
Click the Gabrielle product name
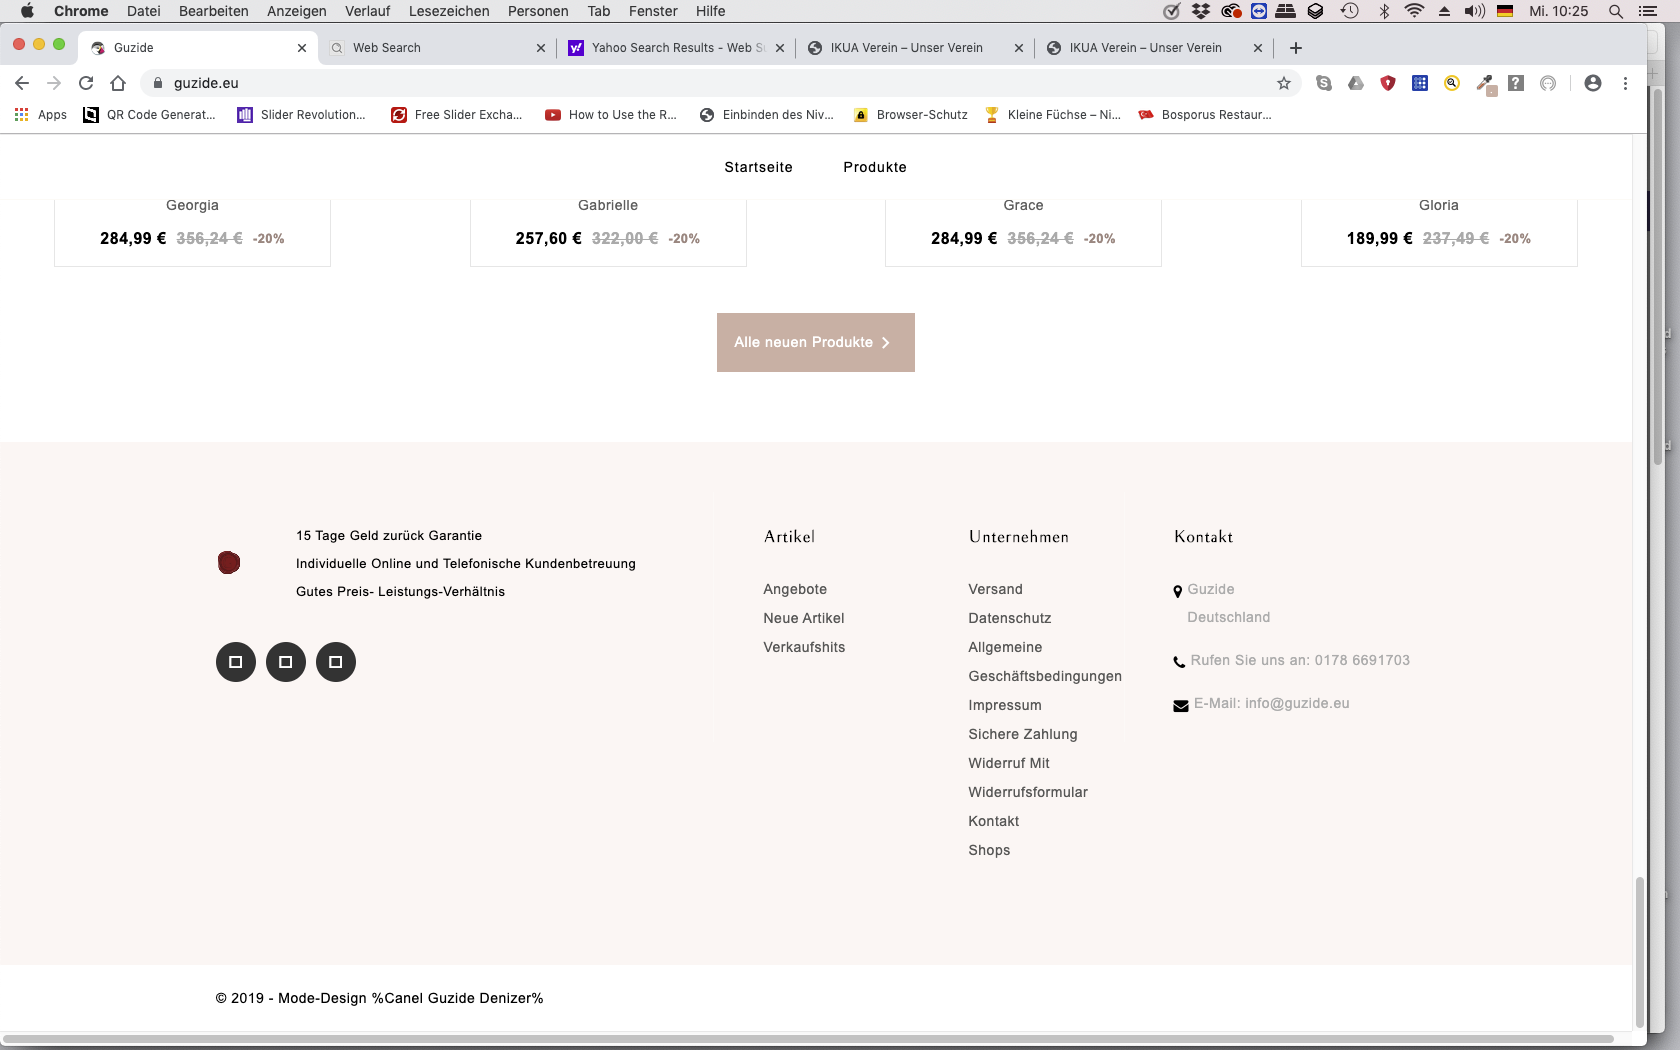608,205
